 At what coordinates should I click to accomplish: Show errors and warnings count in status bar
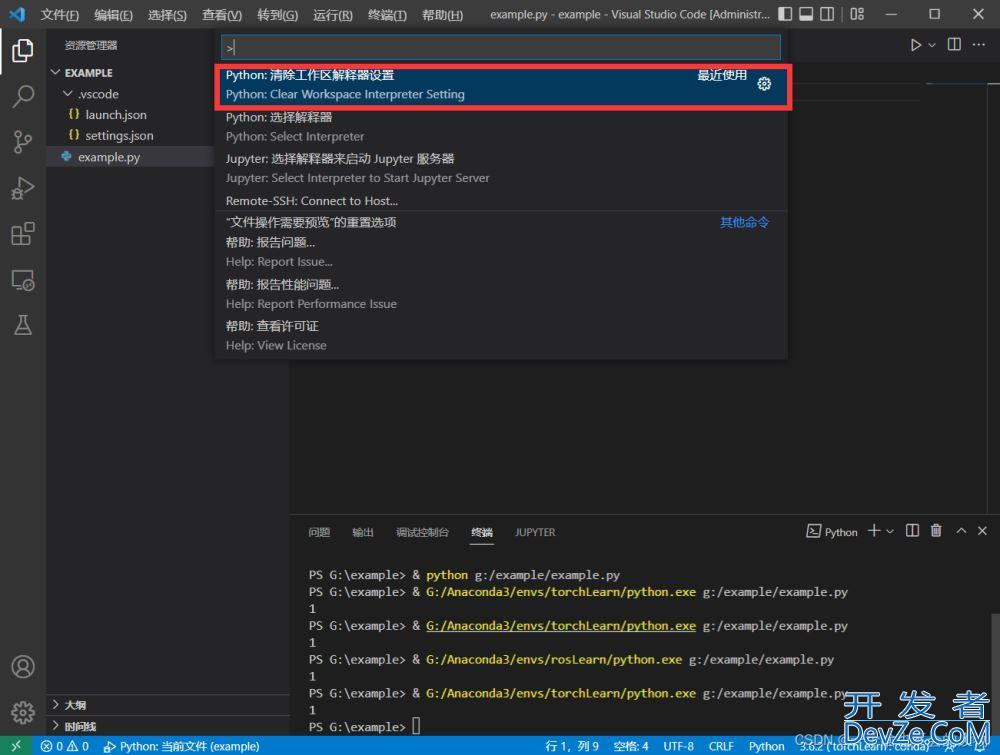tap(64, 746)
